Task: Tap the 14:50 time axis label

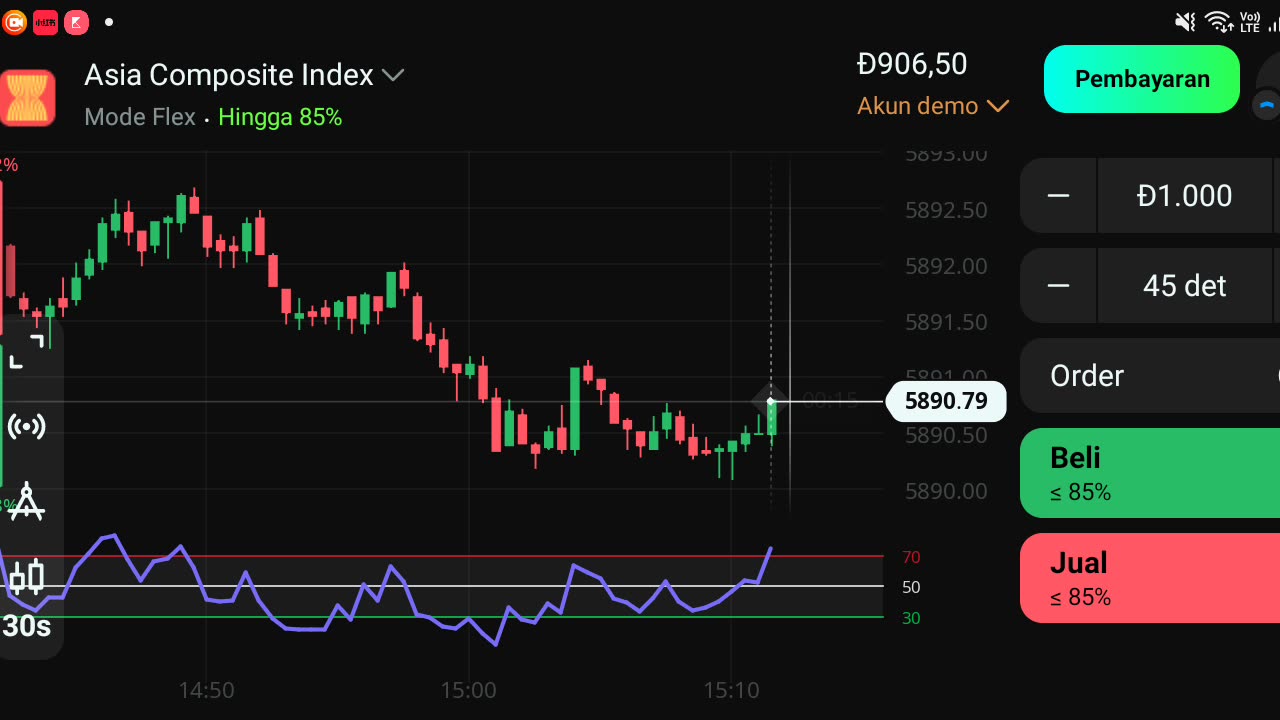Action: [206, 690]
